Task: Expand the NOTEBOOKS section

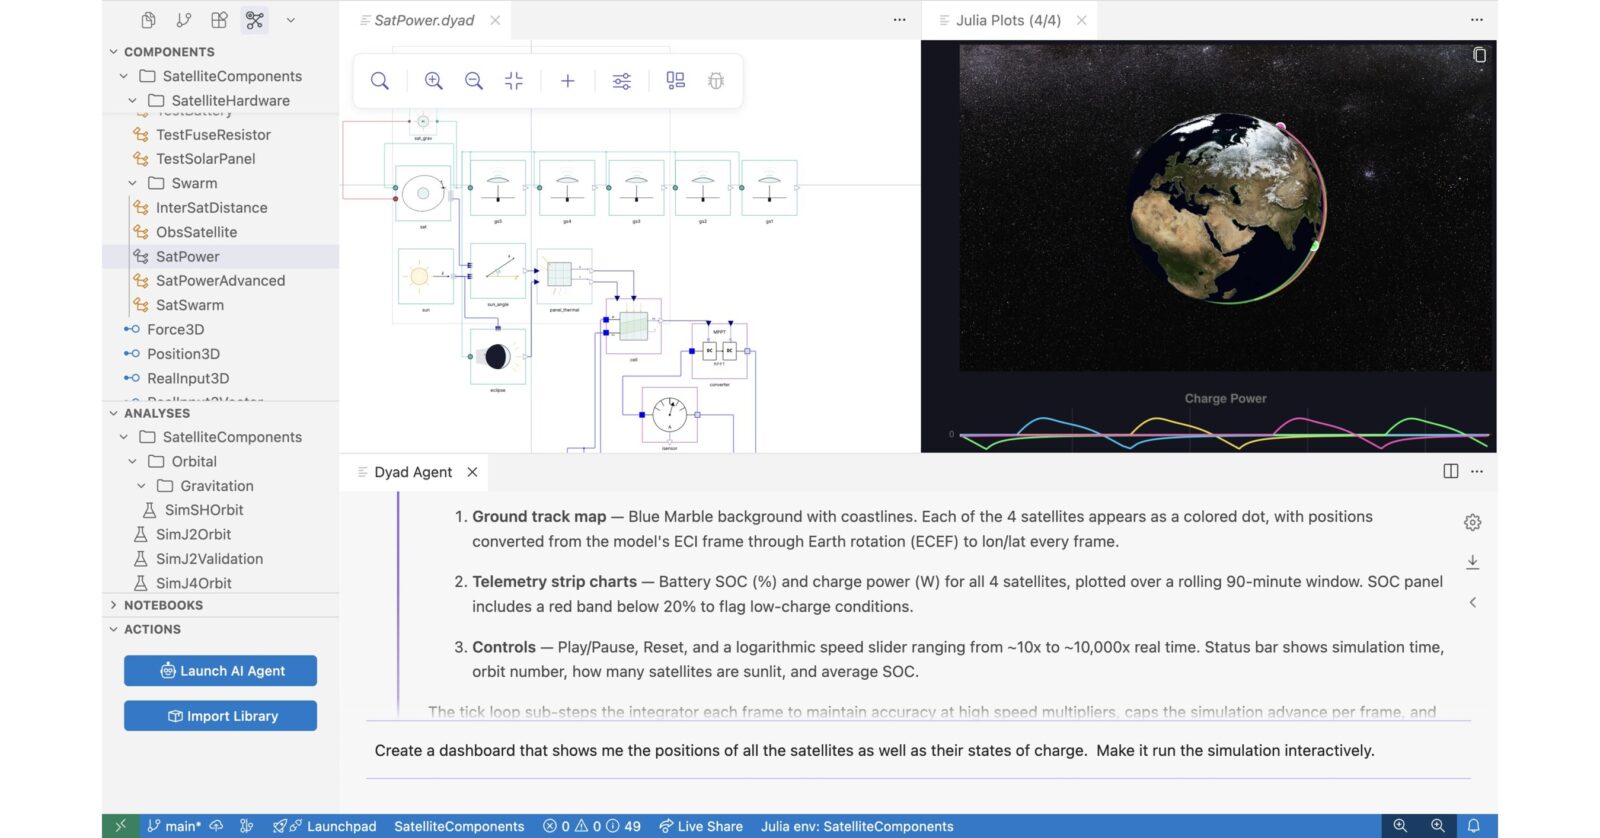Action: (x=114, y=605)
